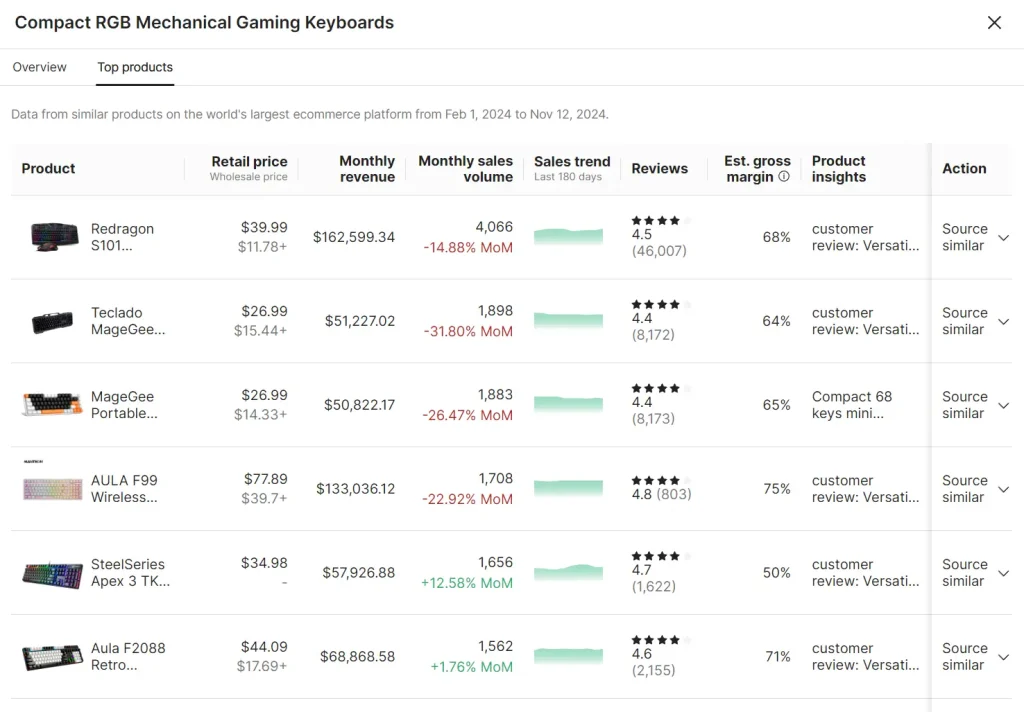This screenshot has width=1024, height=712.
Task: Select the Top products tab
Action: 134,67
